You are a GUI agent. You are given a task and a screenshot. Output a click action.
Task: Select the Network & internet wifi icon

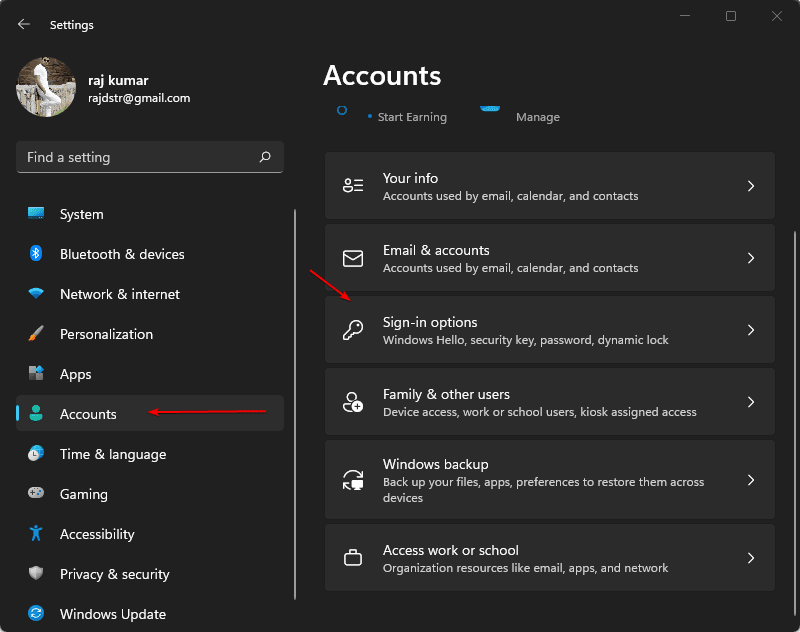pyautogui.click(x=36, y=294)
